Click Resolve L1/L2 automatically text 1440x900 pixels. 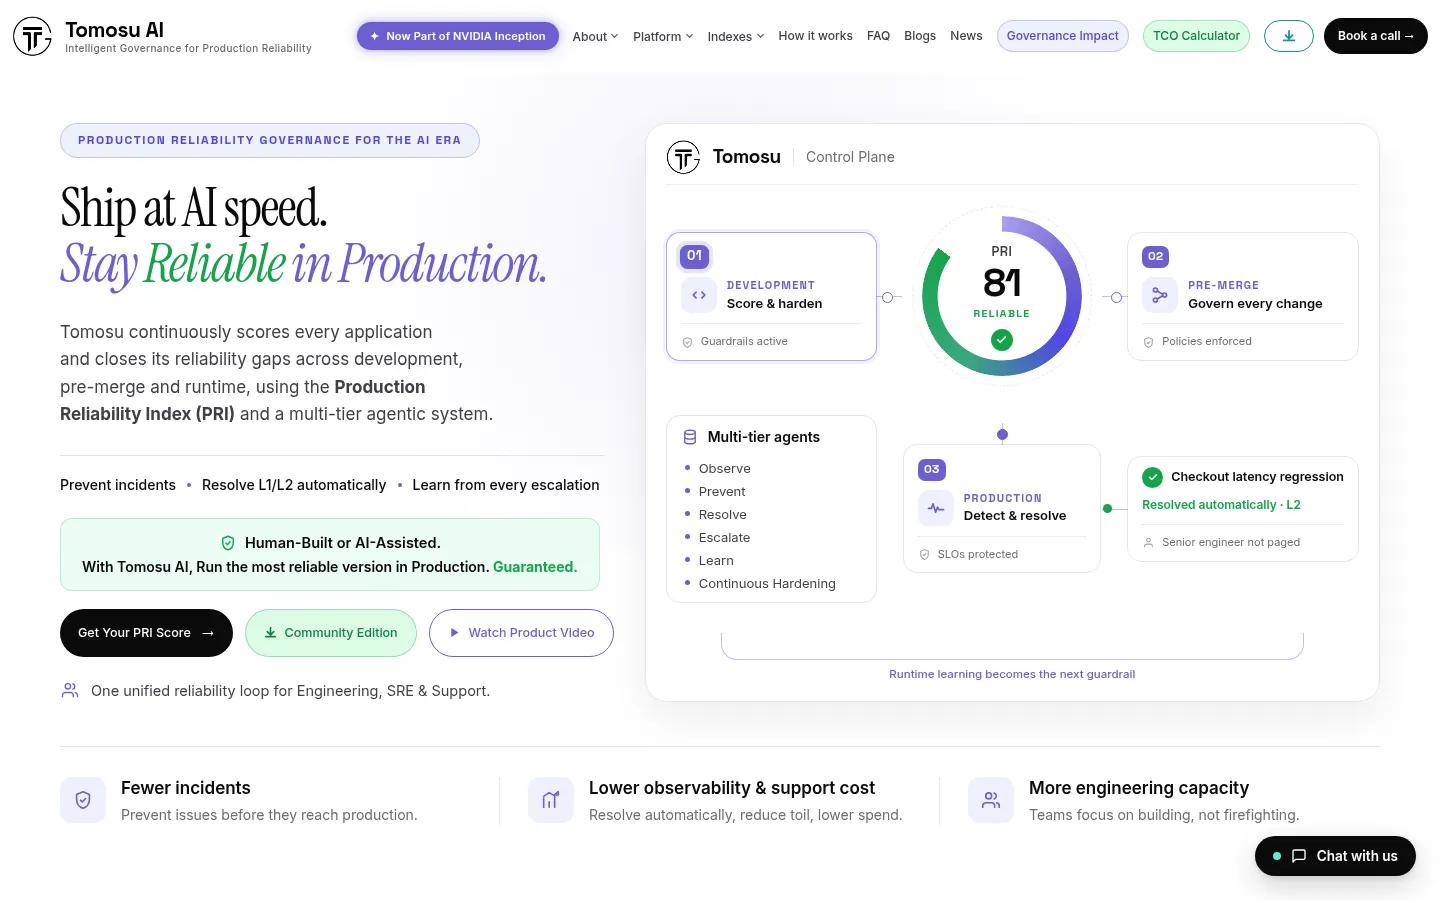(x=294, y=485)
